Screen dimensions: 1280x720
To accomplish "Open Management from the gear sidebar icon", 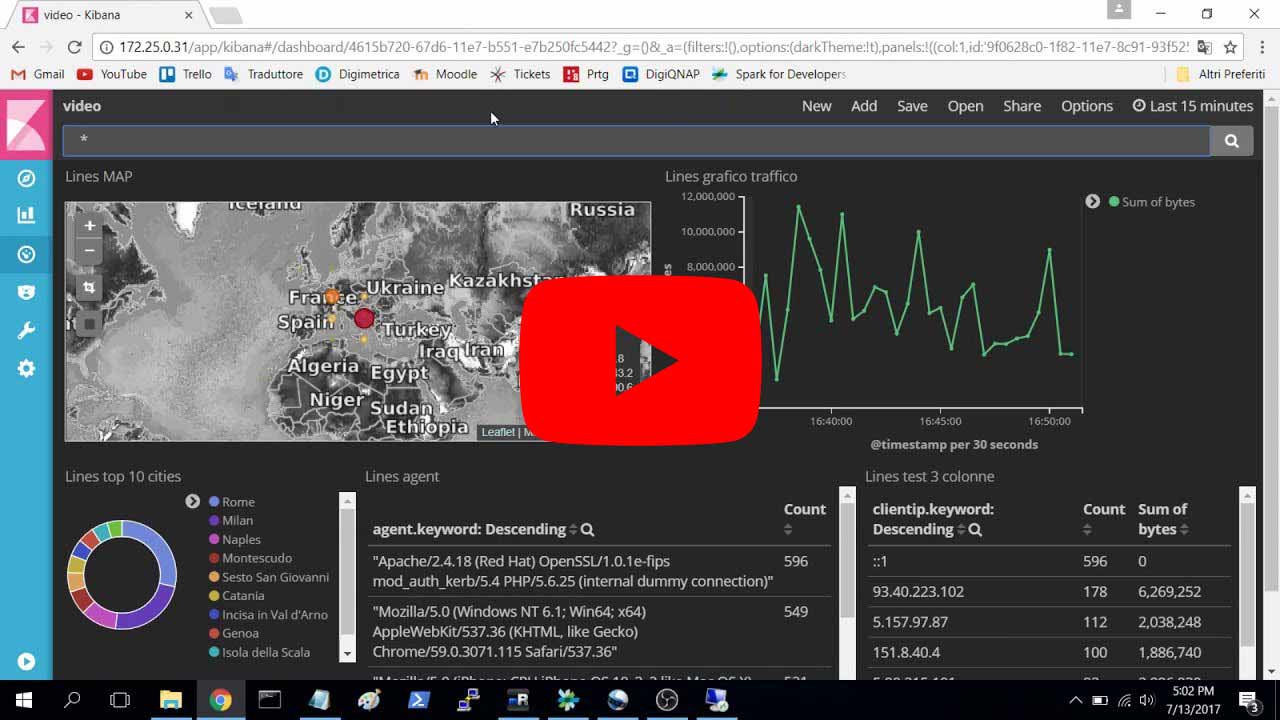I will [26, 369].
